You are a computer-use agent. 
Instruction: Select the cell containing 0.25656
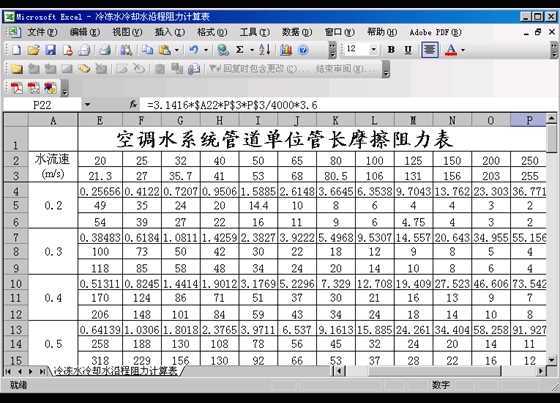(x=100, y=191)
